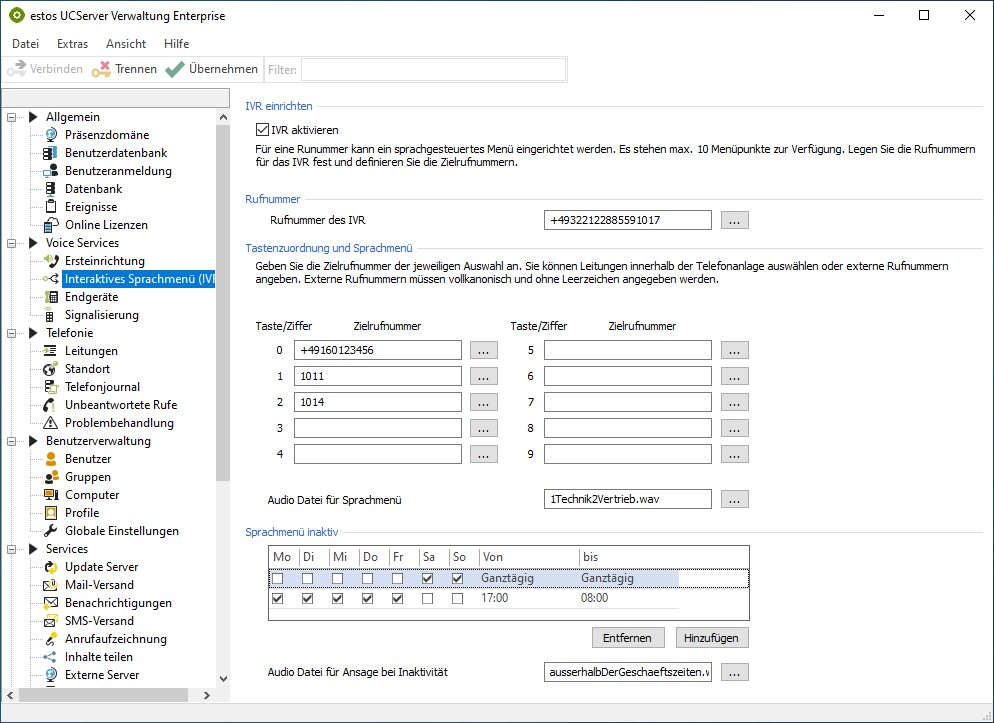Image resolution: width=994 pixels, height=723 pixels.
Task: Browse audio file for Sprachmenü
Action: point(734,499)
